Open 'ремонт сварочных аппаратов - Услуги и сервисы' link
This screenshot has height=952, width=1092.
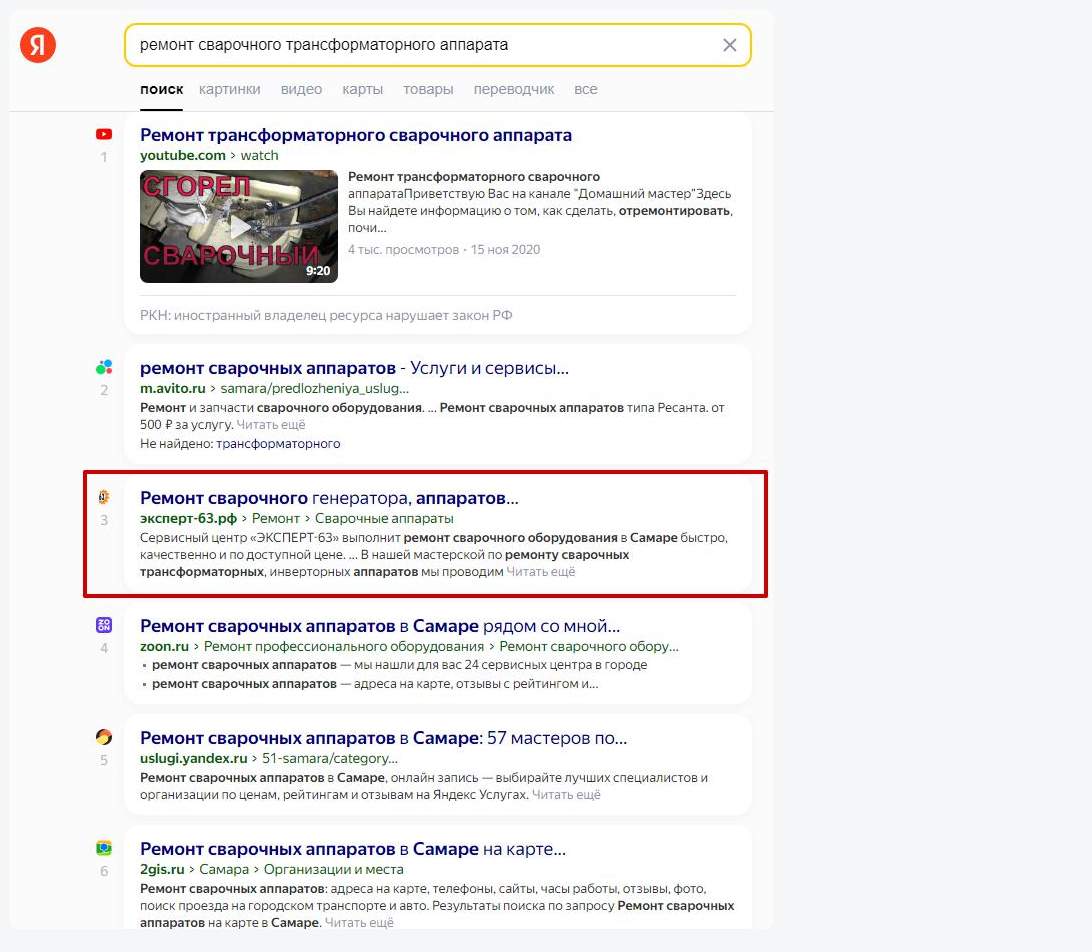click(354, 368)
